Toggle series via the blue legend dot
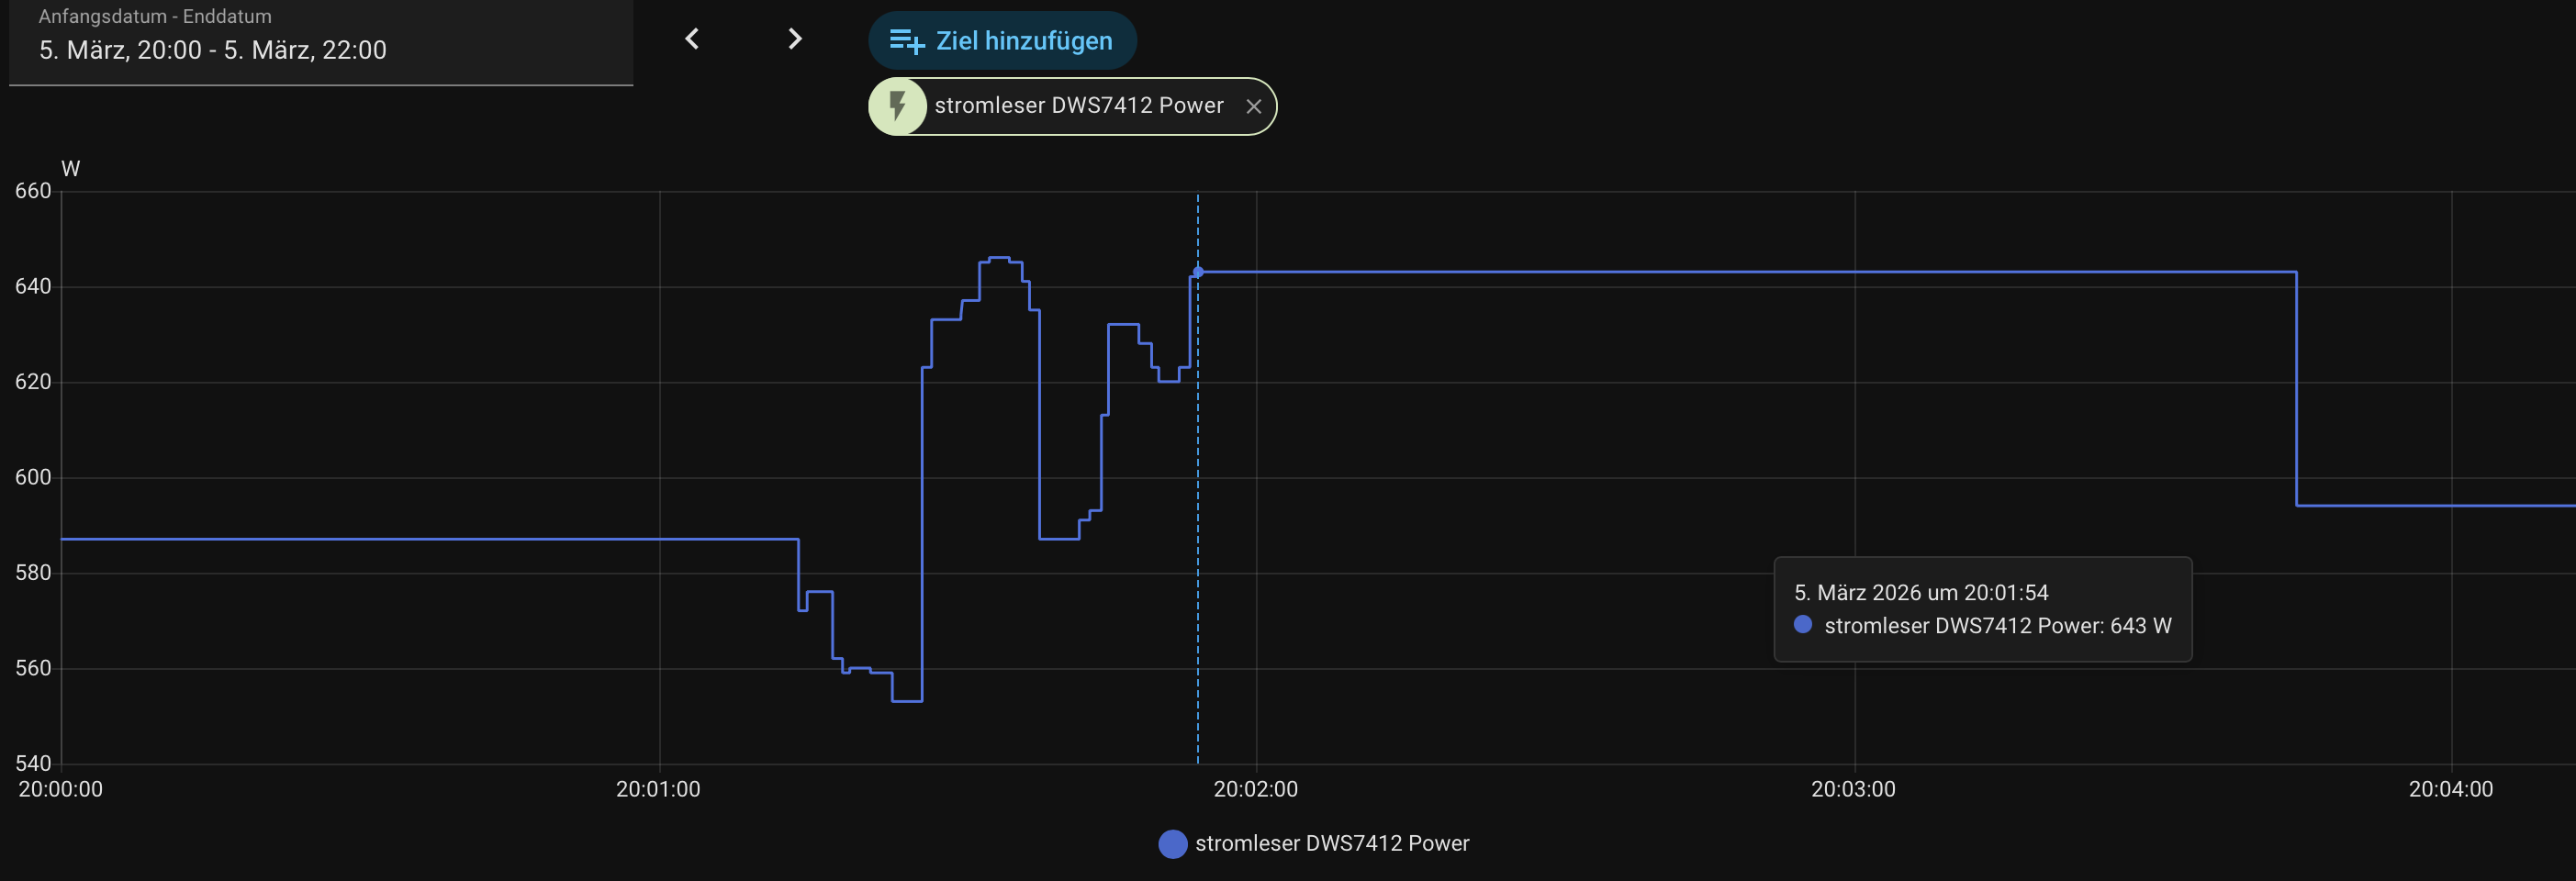The image size is (2576, 881). tap(1172, 844)
